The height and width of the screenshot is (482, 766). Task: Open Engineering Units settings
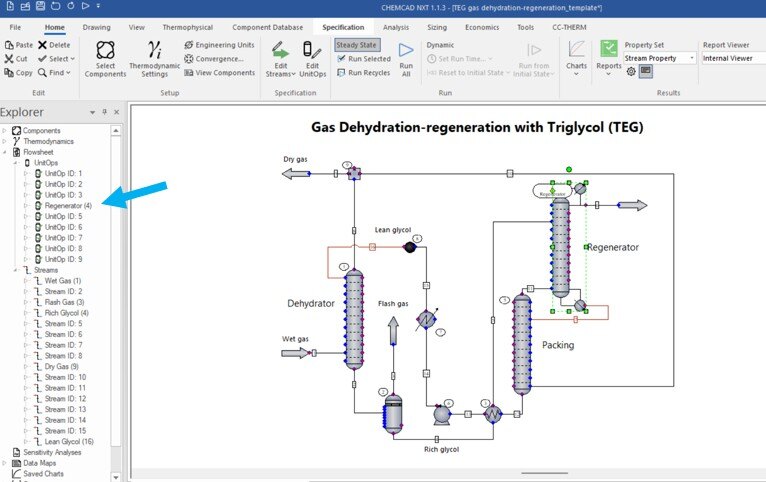(x=219, y=45)
